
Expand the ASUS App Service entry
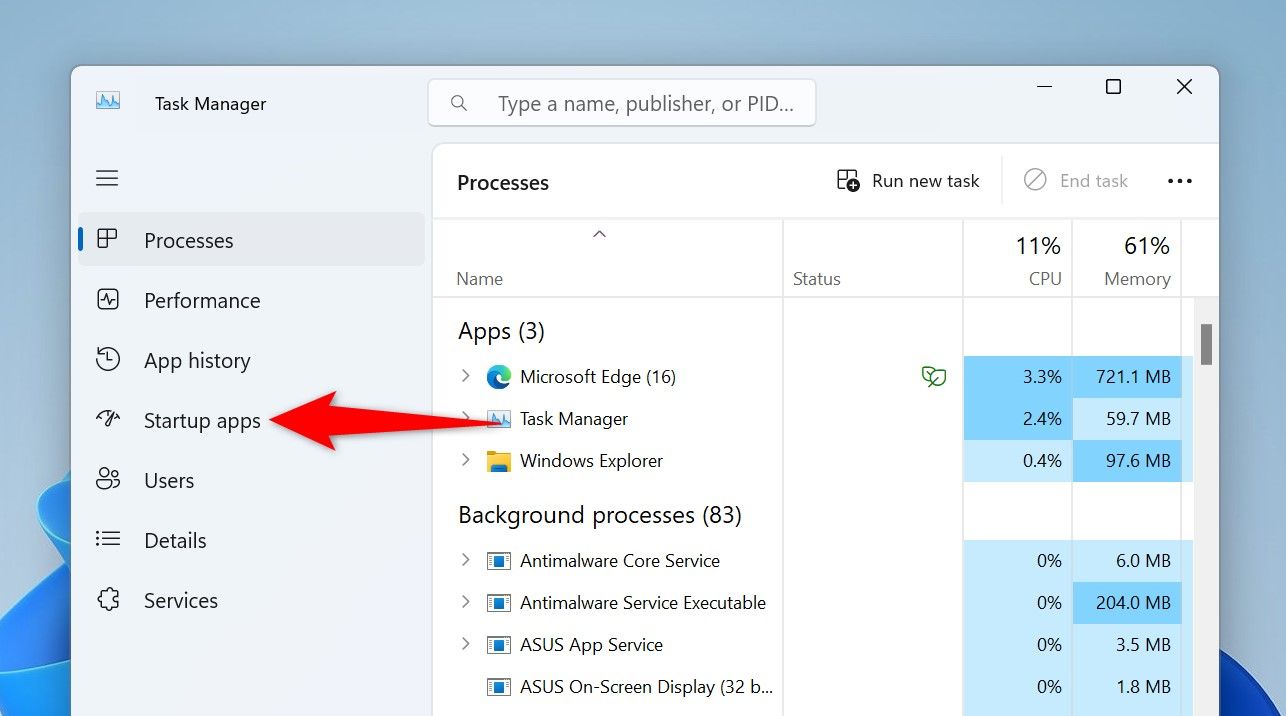(x=465, y=644)
